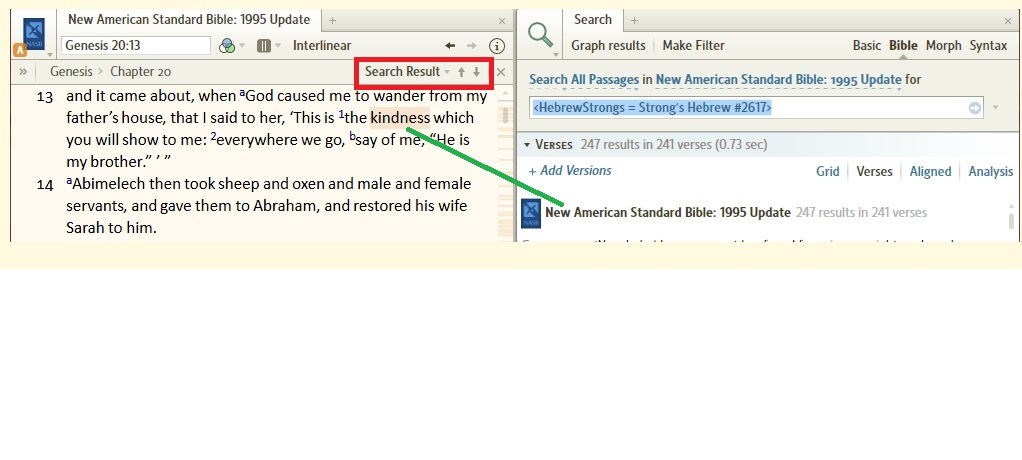Select the New American Standard Bible tab
This screenshot has height=460, width=1022.
(189, 19)
